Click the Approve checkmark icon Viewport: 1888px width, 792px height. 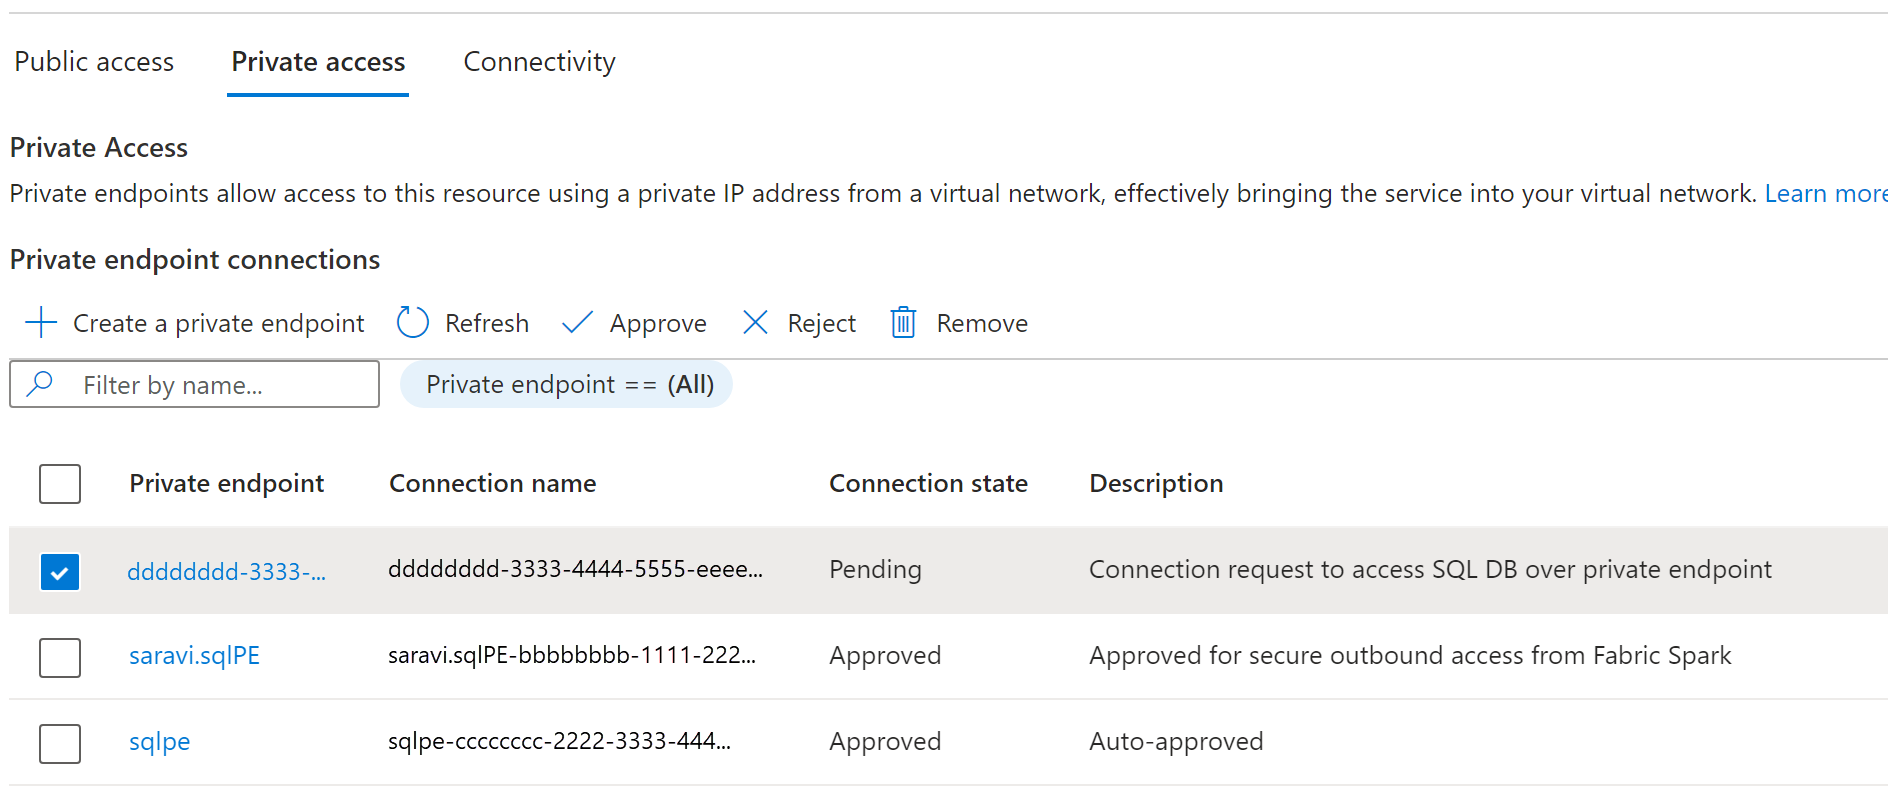pos(577,323)
